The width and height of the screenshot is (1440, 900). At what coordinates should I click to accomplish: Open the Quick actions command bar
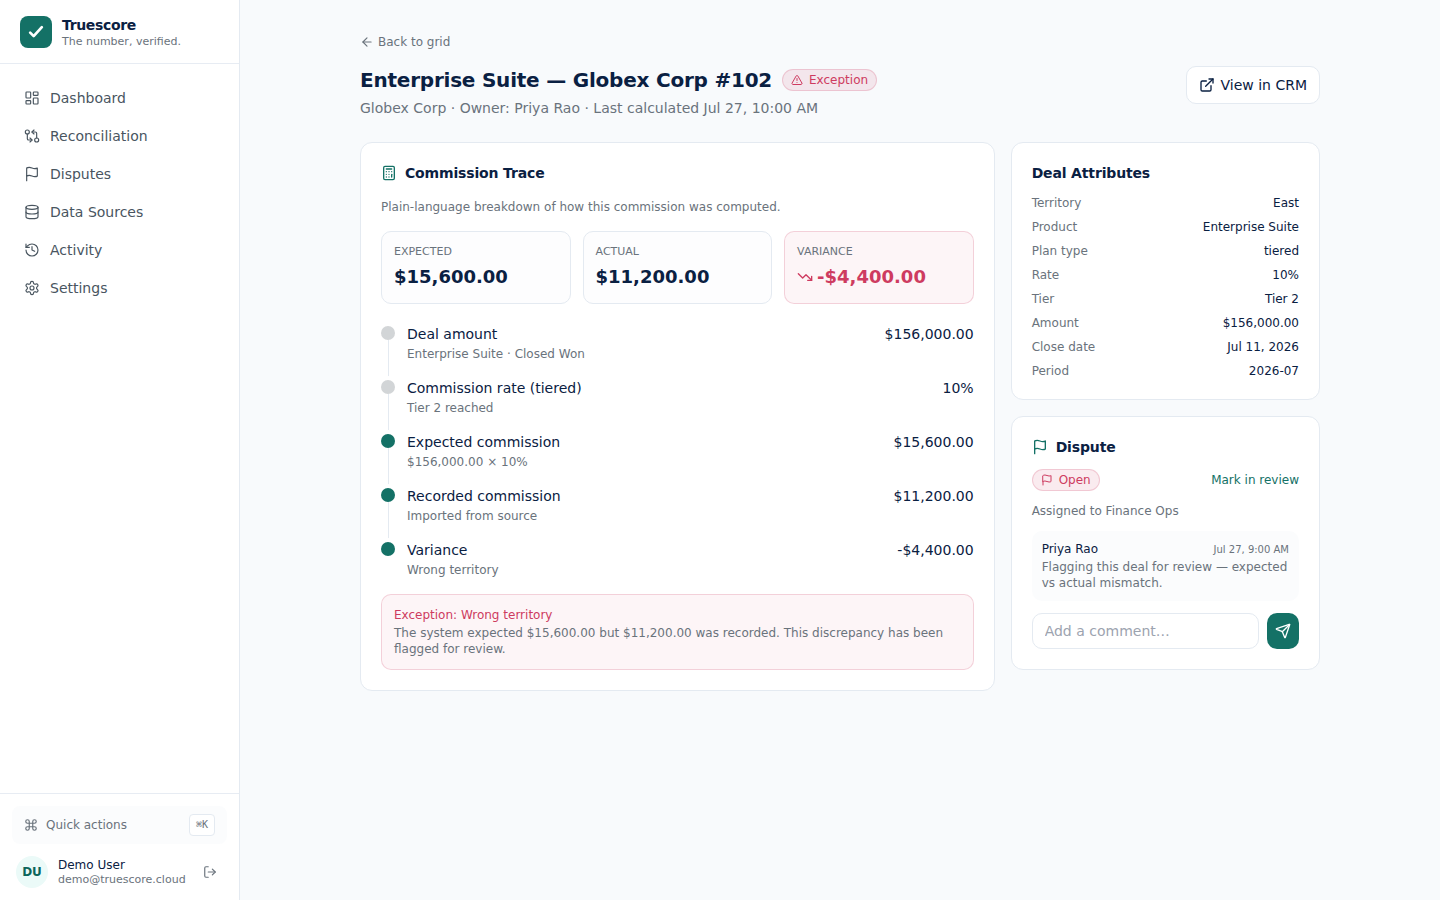click(x=120, y=825)
